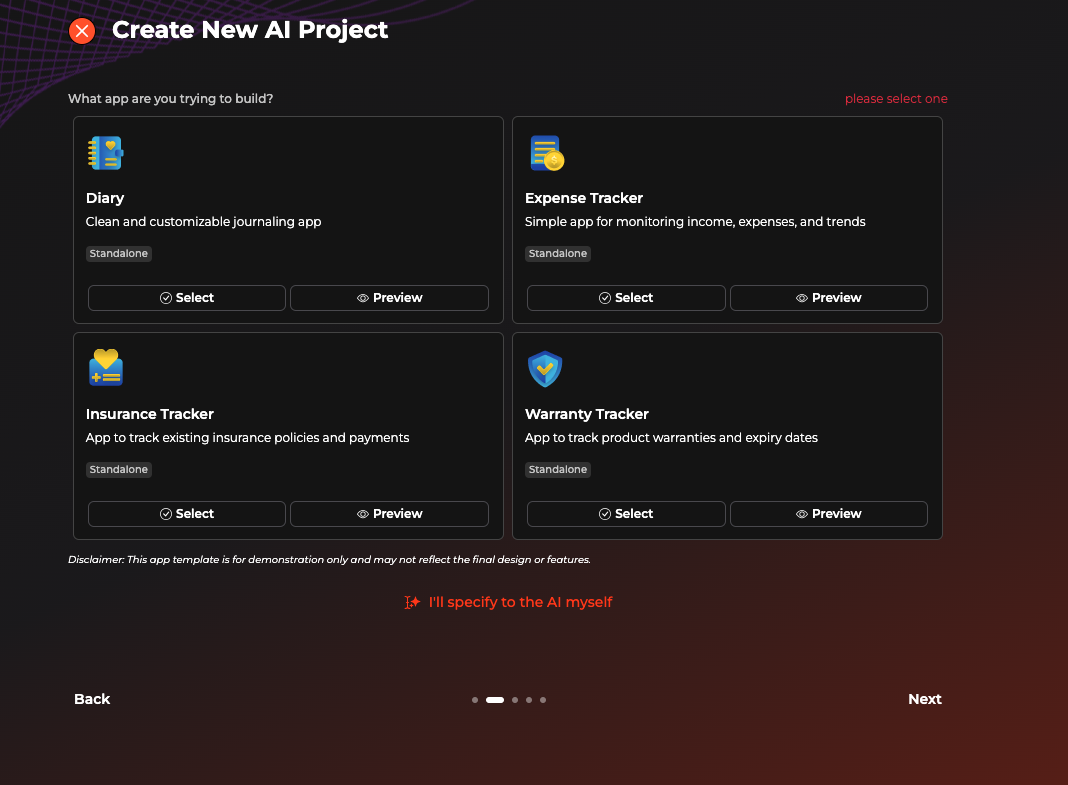Click the Warranty Tracker card title

(586, 414)
